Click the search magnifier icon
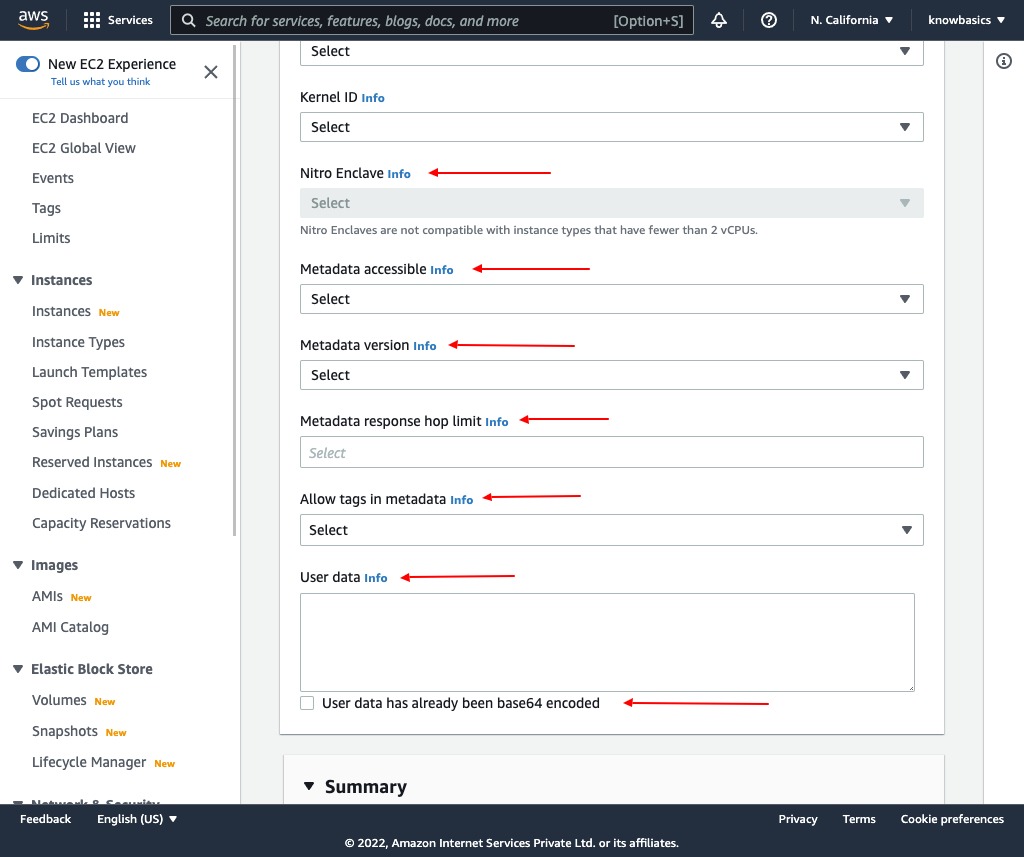This screenshot has width=1024, height=857. tap(189, 20)
